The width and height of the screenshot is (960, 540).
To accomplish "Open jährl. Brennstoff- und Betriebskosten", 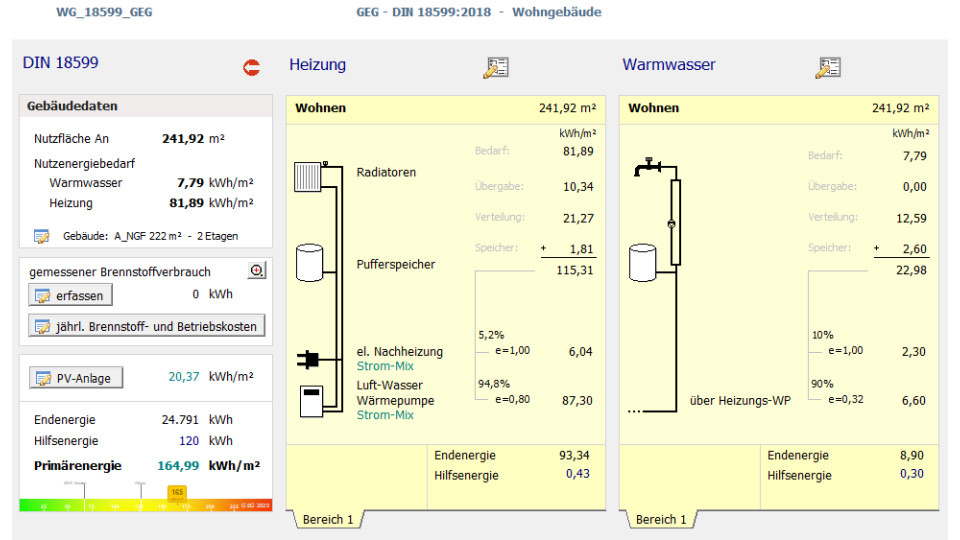I will coord(147,326).
